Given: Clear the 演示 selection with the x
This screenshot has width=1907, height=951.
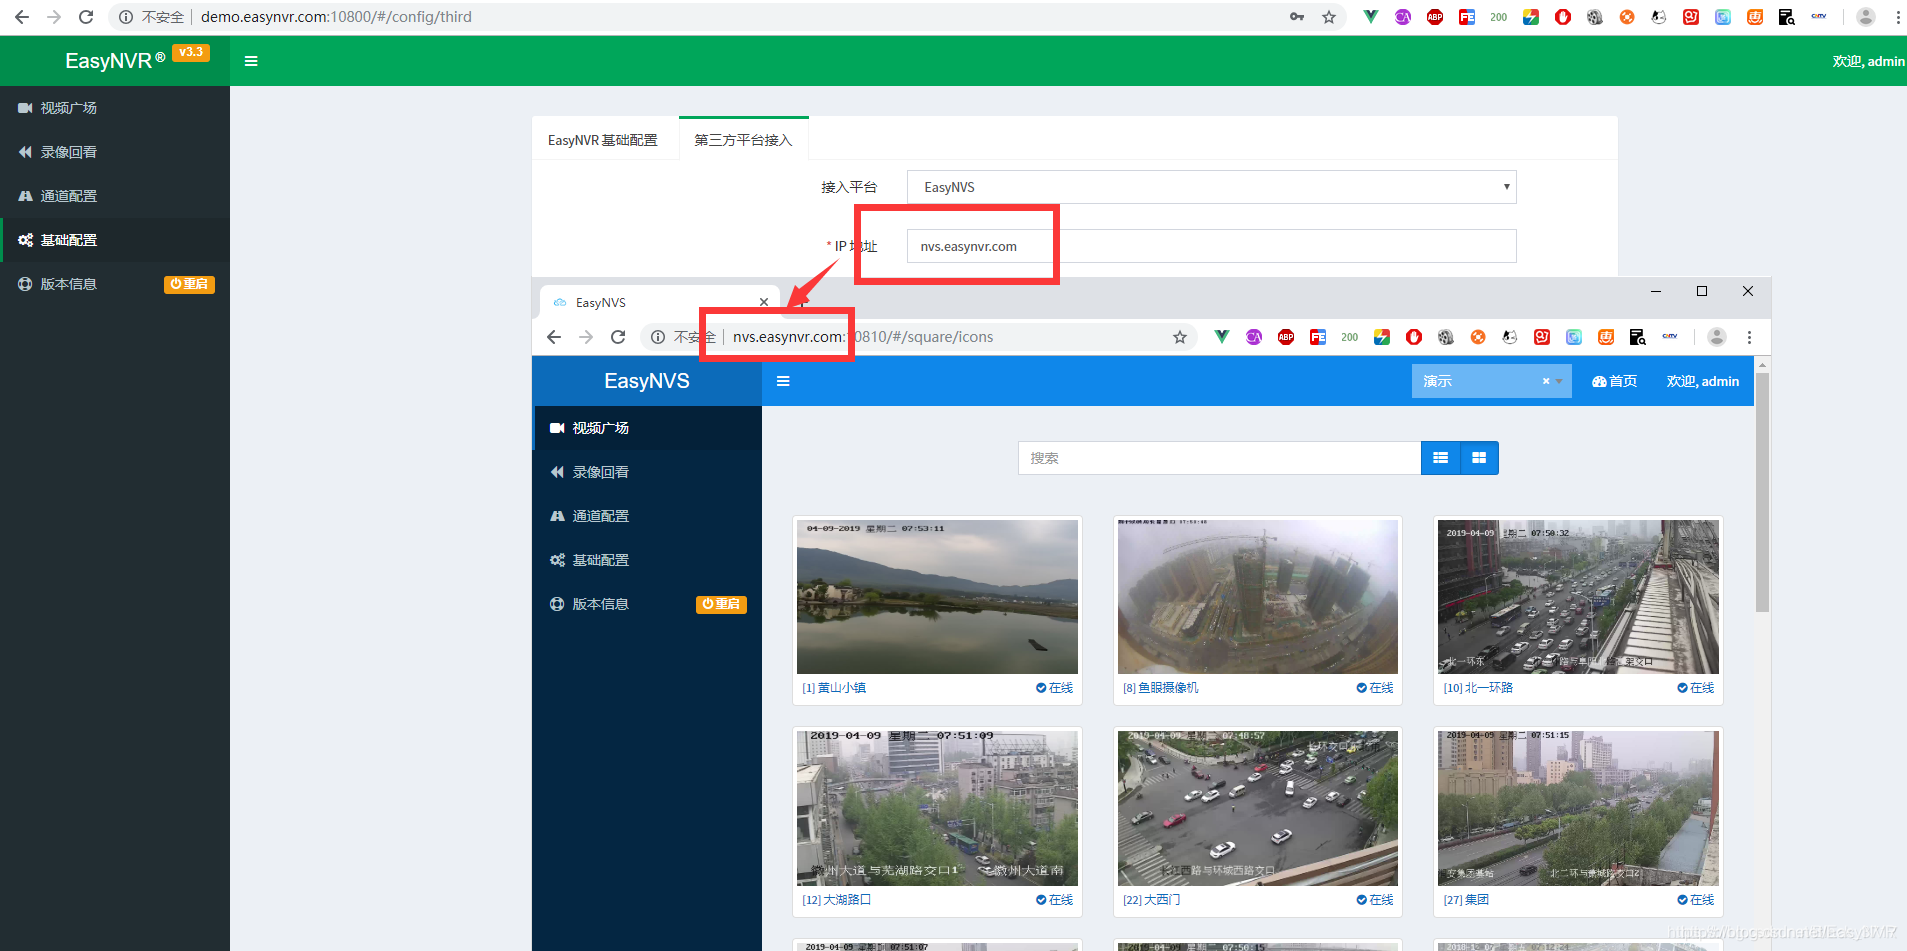Looking at the screenshot, I should [1546, 381].
